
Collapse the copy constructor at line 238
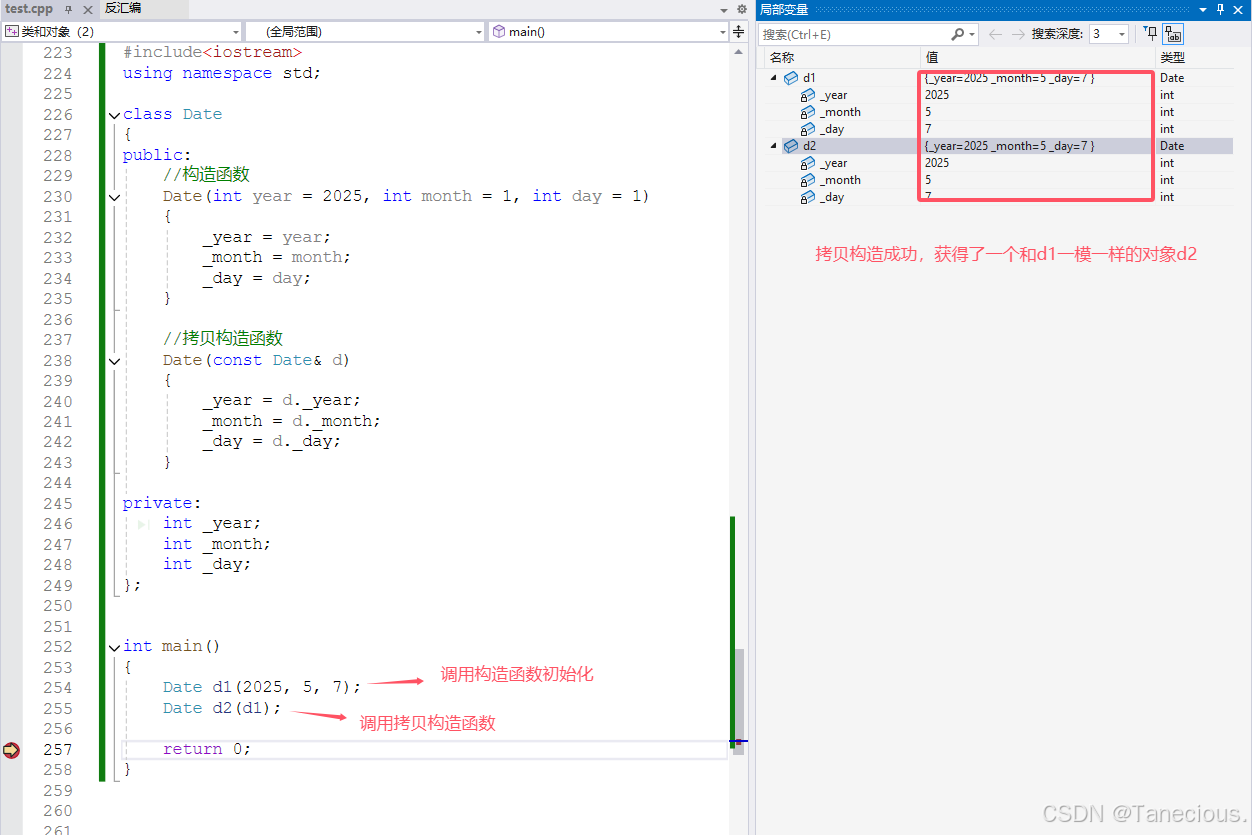(114, 361)
